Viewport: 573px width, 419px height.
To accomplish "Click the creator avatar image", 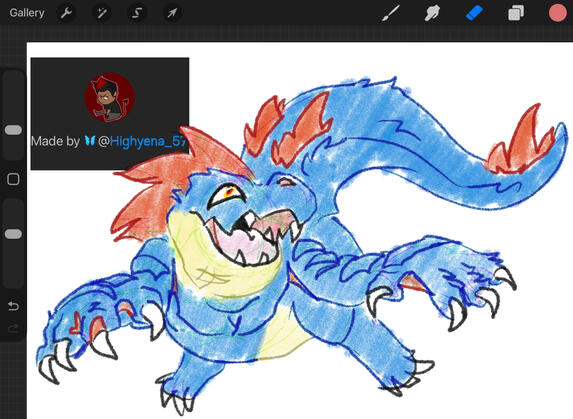I will click(110, 98).
